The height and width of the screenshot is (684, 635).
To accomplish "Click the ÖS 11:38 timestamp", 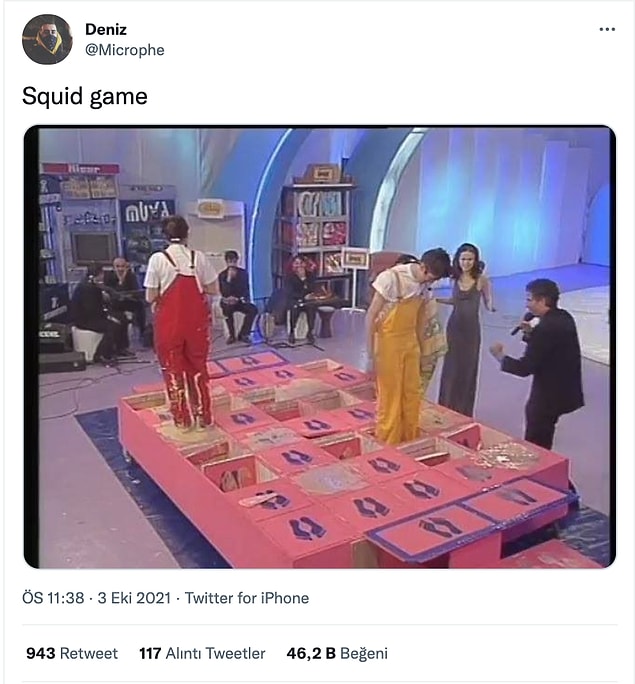I will 53,598.
